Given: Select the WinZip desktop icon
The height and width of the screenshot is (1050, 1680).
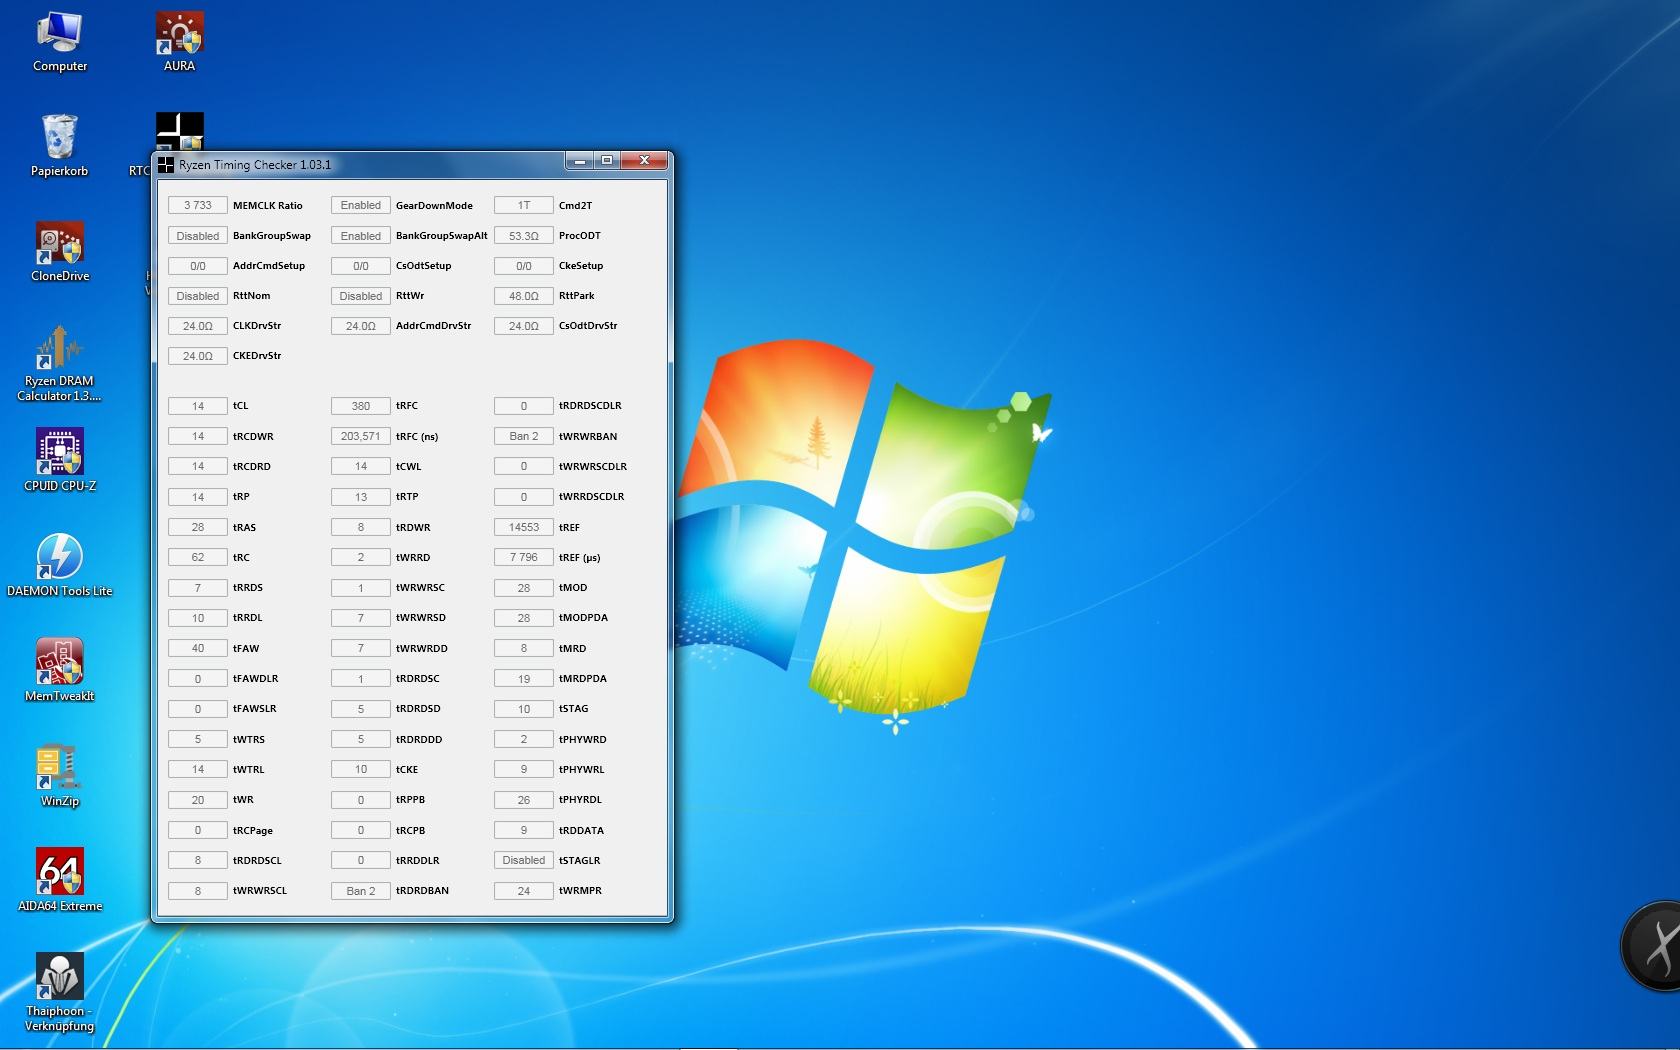Looking at the screenshot, I should pyautogui.click(x=60, y=776).
